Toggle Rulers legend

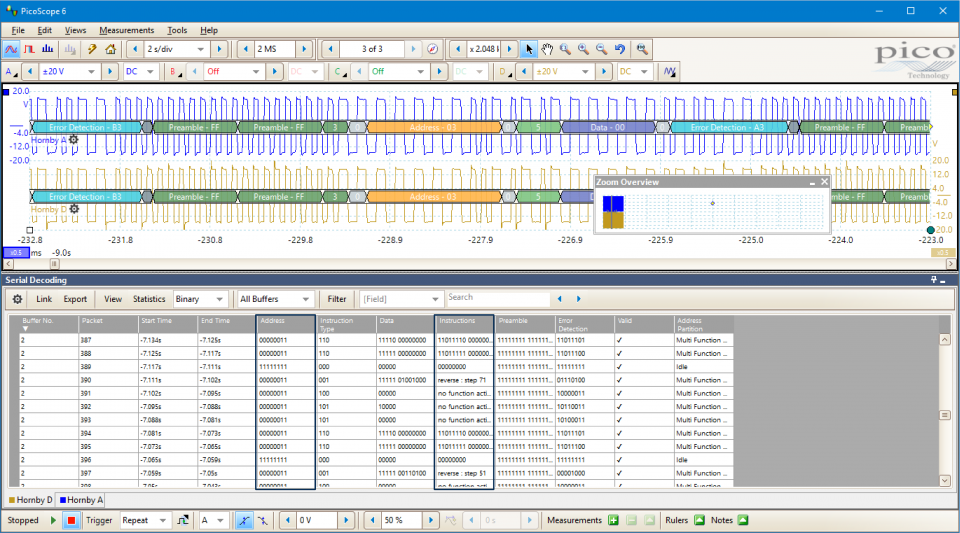click(x=699, y=520)
